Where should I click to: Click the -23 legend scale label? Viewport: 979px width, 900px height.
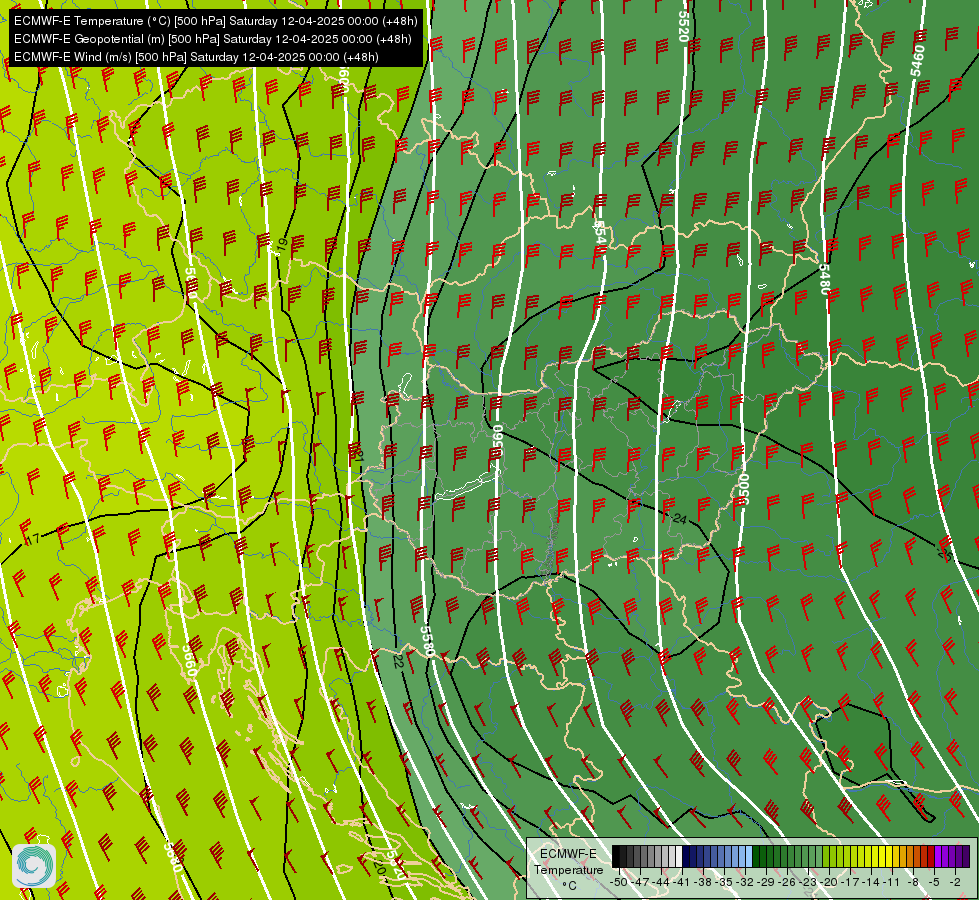(x=807, y=882)
